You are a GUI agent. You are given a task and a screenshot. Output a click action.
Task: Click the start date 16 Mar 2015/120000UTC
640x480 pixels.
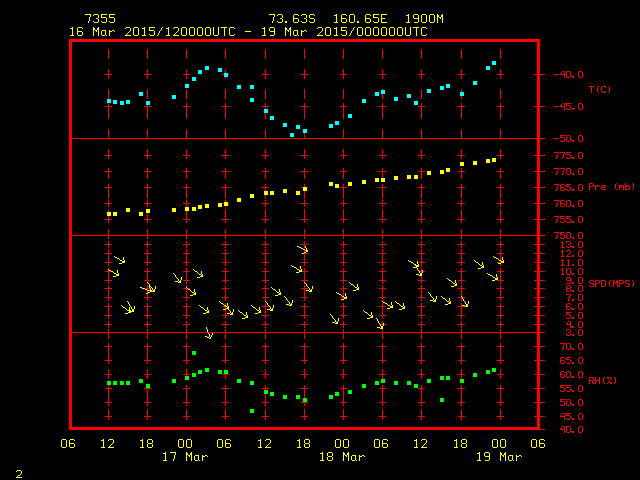tap(152, 32)
